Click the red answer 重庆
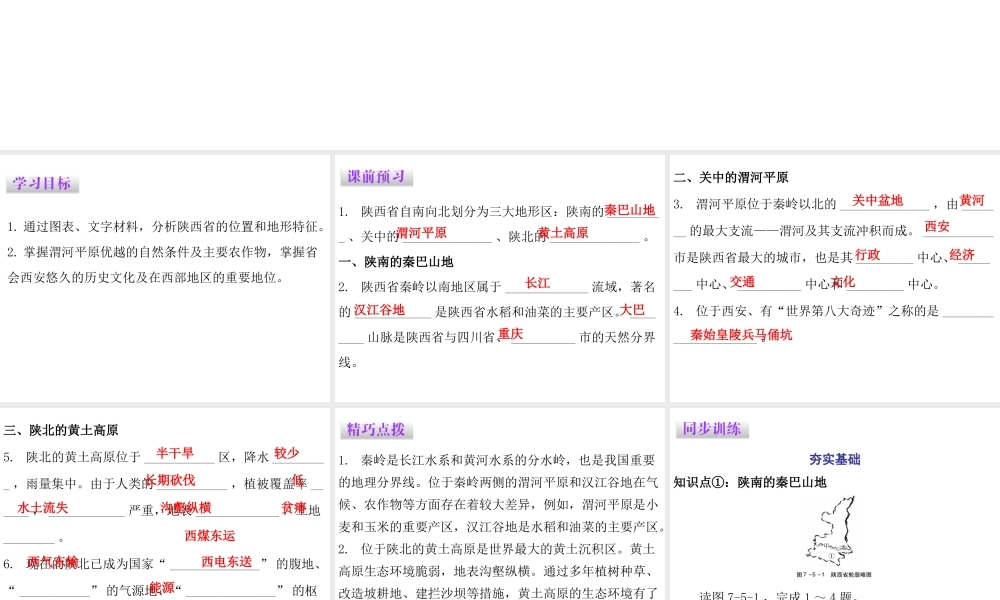 (x=510, y=333)
